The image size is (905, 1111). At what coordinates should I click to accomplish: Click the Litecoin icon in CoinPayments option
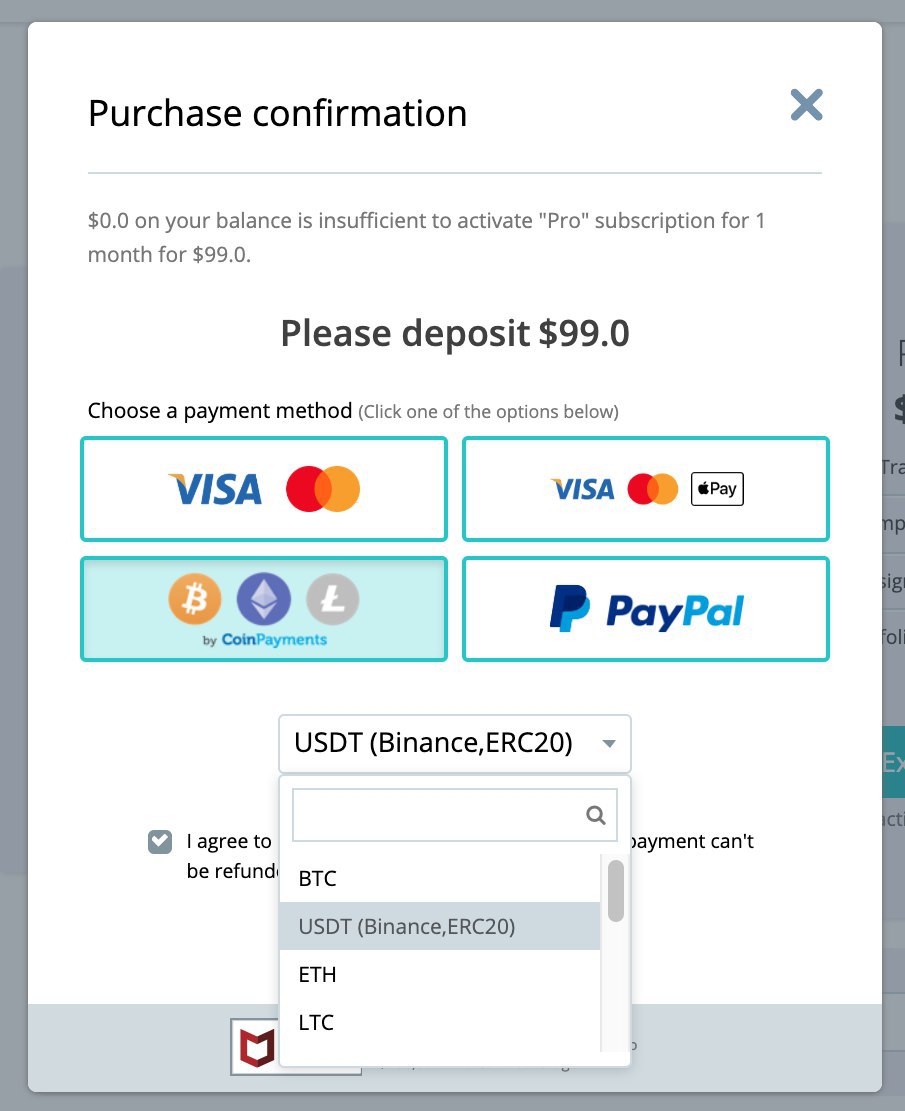click(x=332, y=599)
